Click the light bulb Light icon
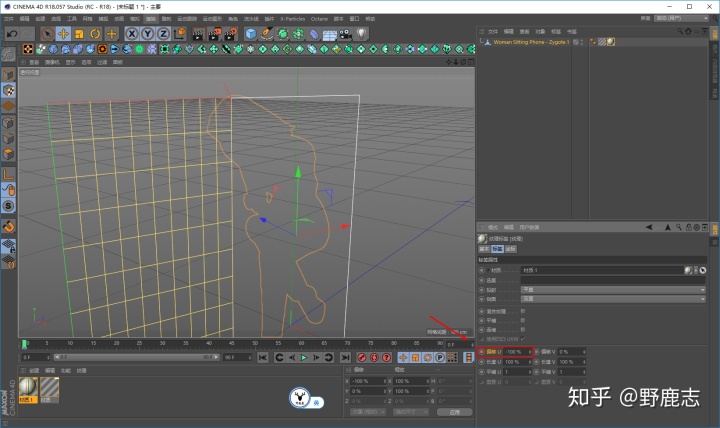The height and width of the screenshot is (428, 720). (x=362, y=34)
